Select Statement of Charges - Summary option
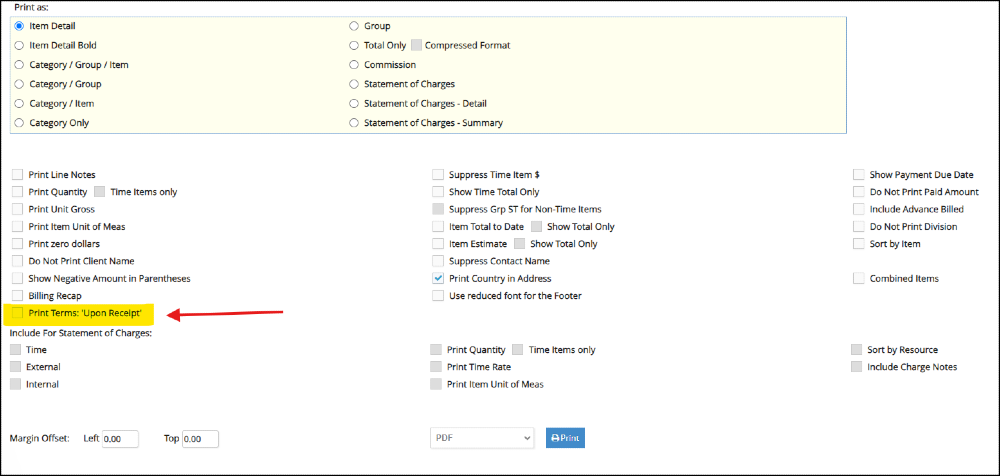1000x476 pixels. tap(354, 123)
